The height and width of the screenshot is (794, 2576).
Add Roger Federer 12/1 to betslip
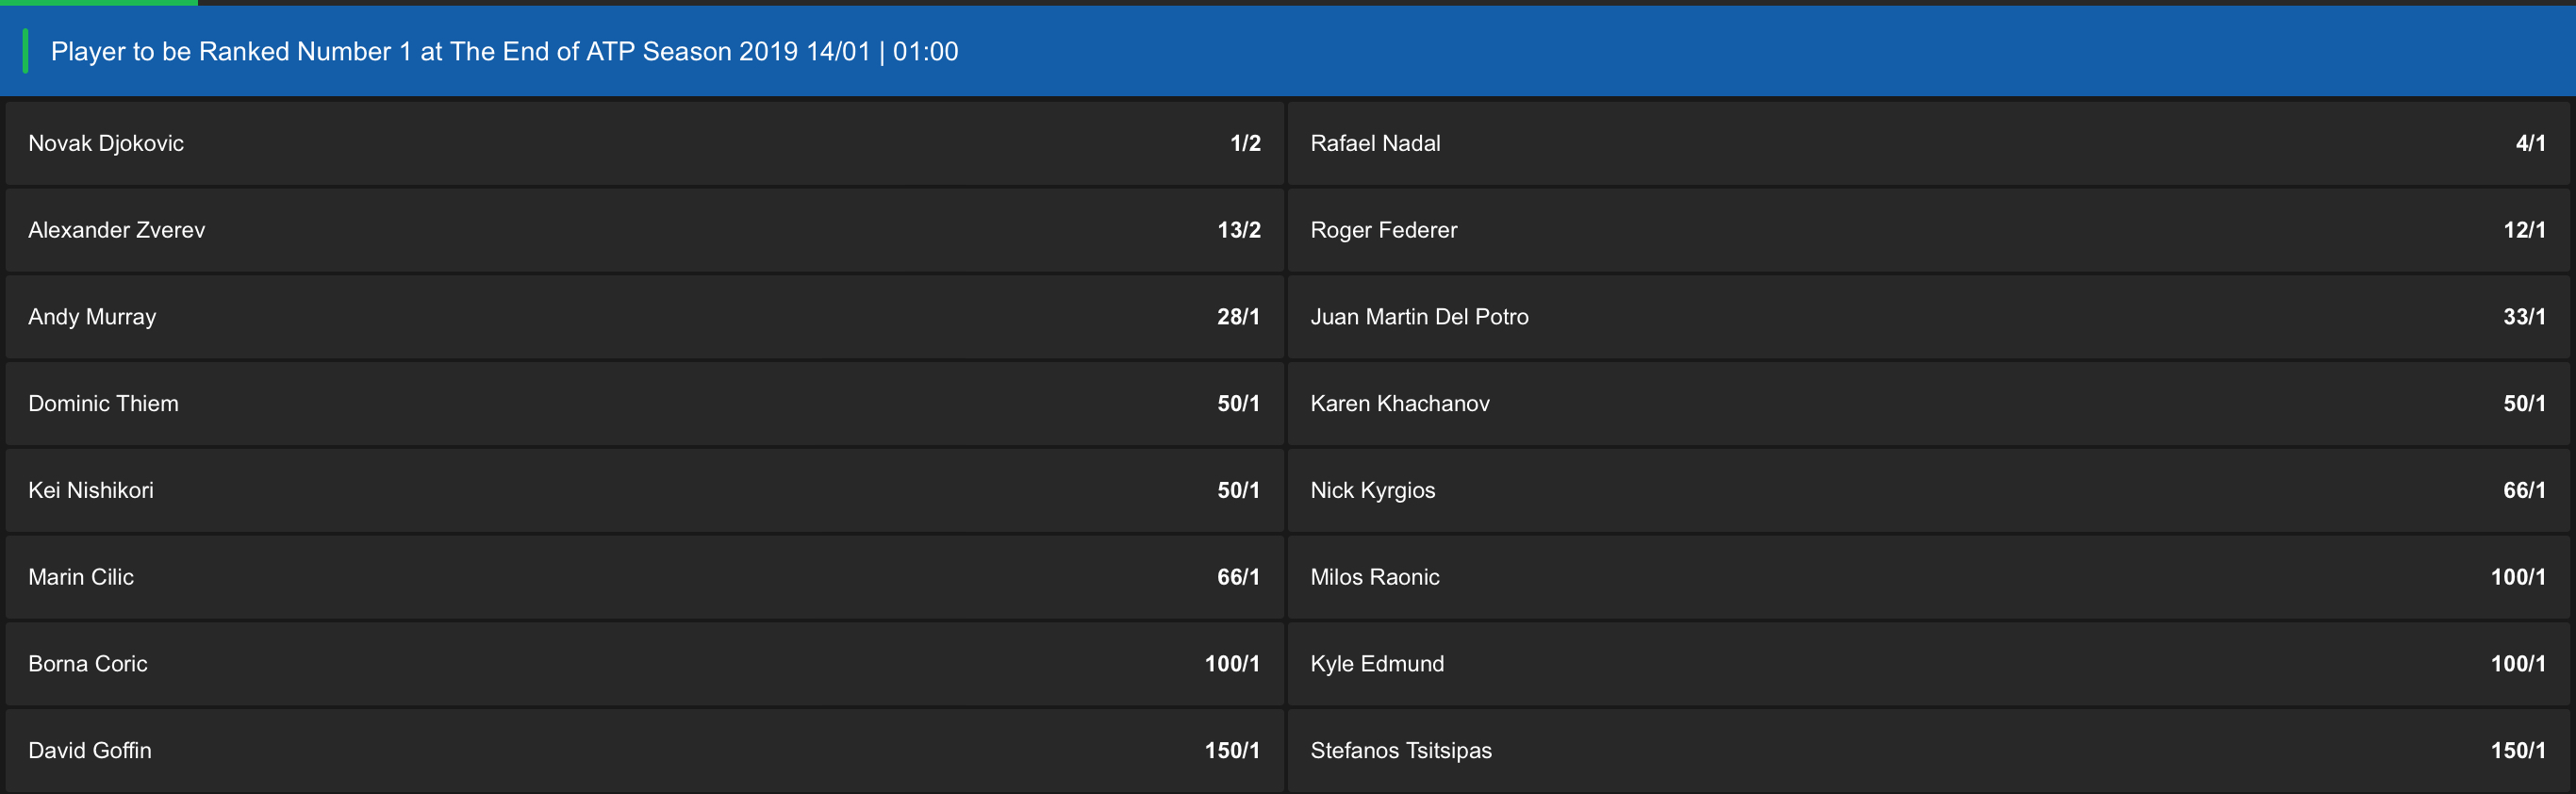coord(1928,230)
